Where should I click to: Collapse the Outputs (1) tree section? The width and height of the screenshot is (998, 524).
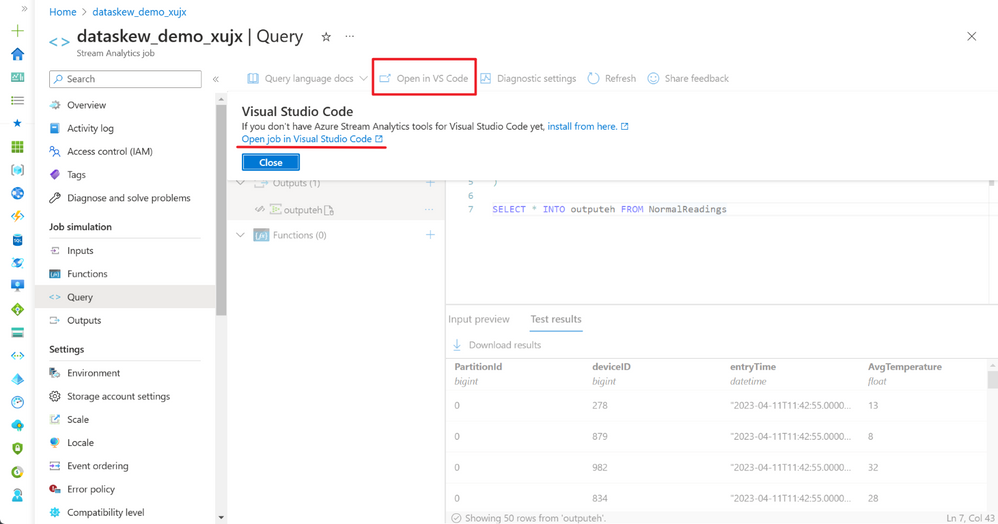(241, 183)
